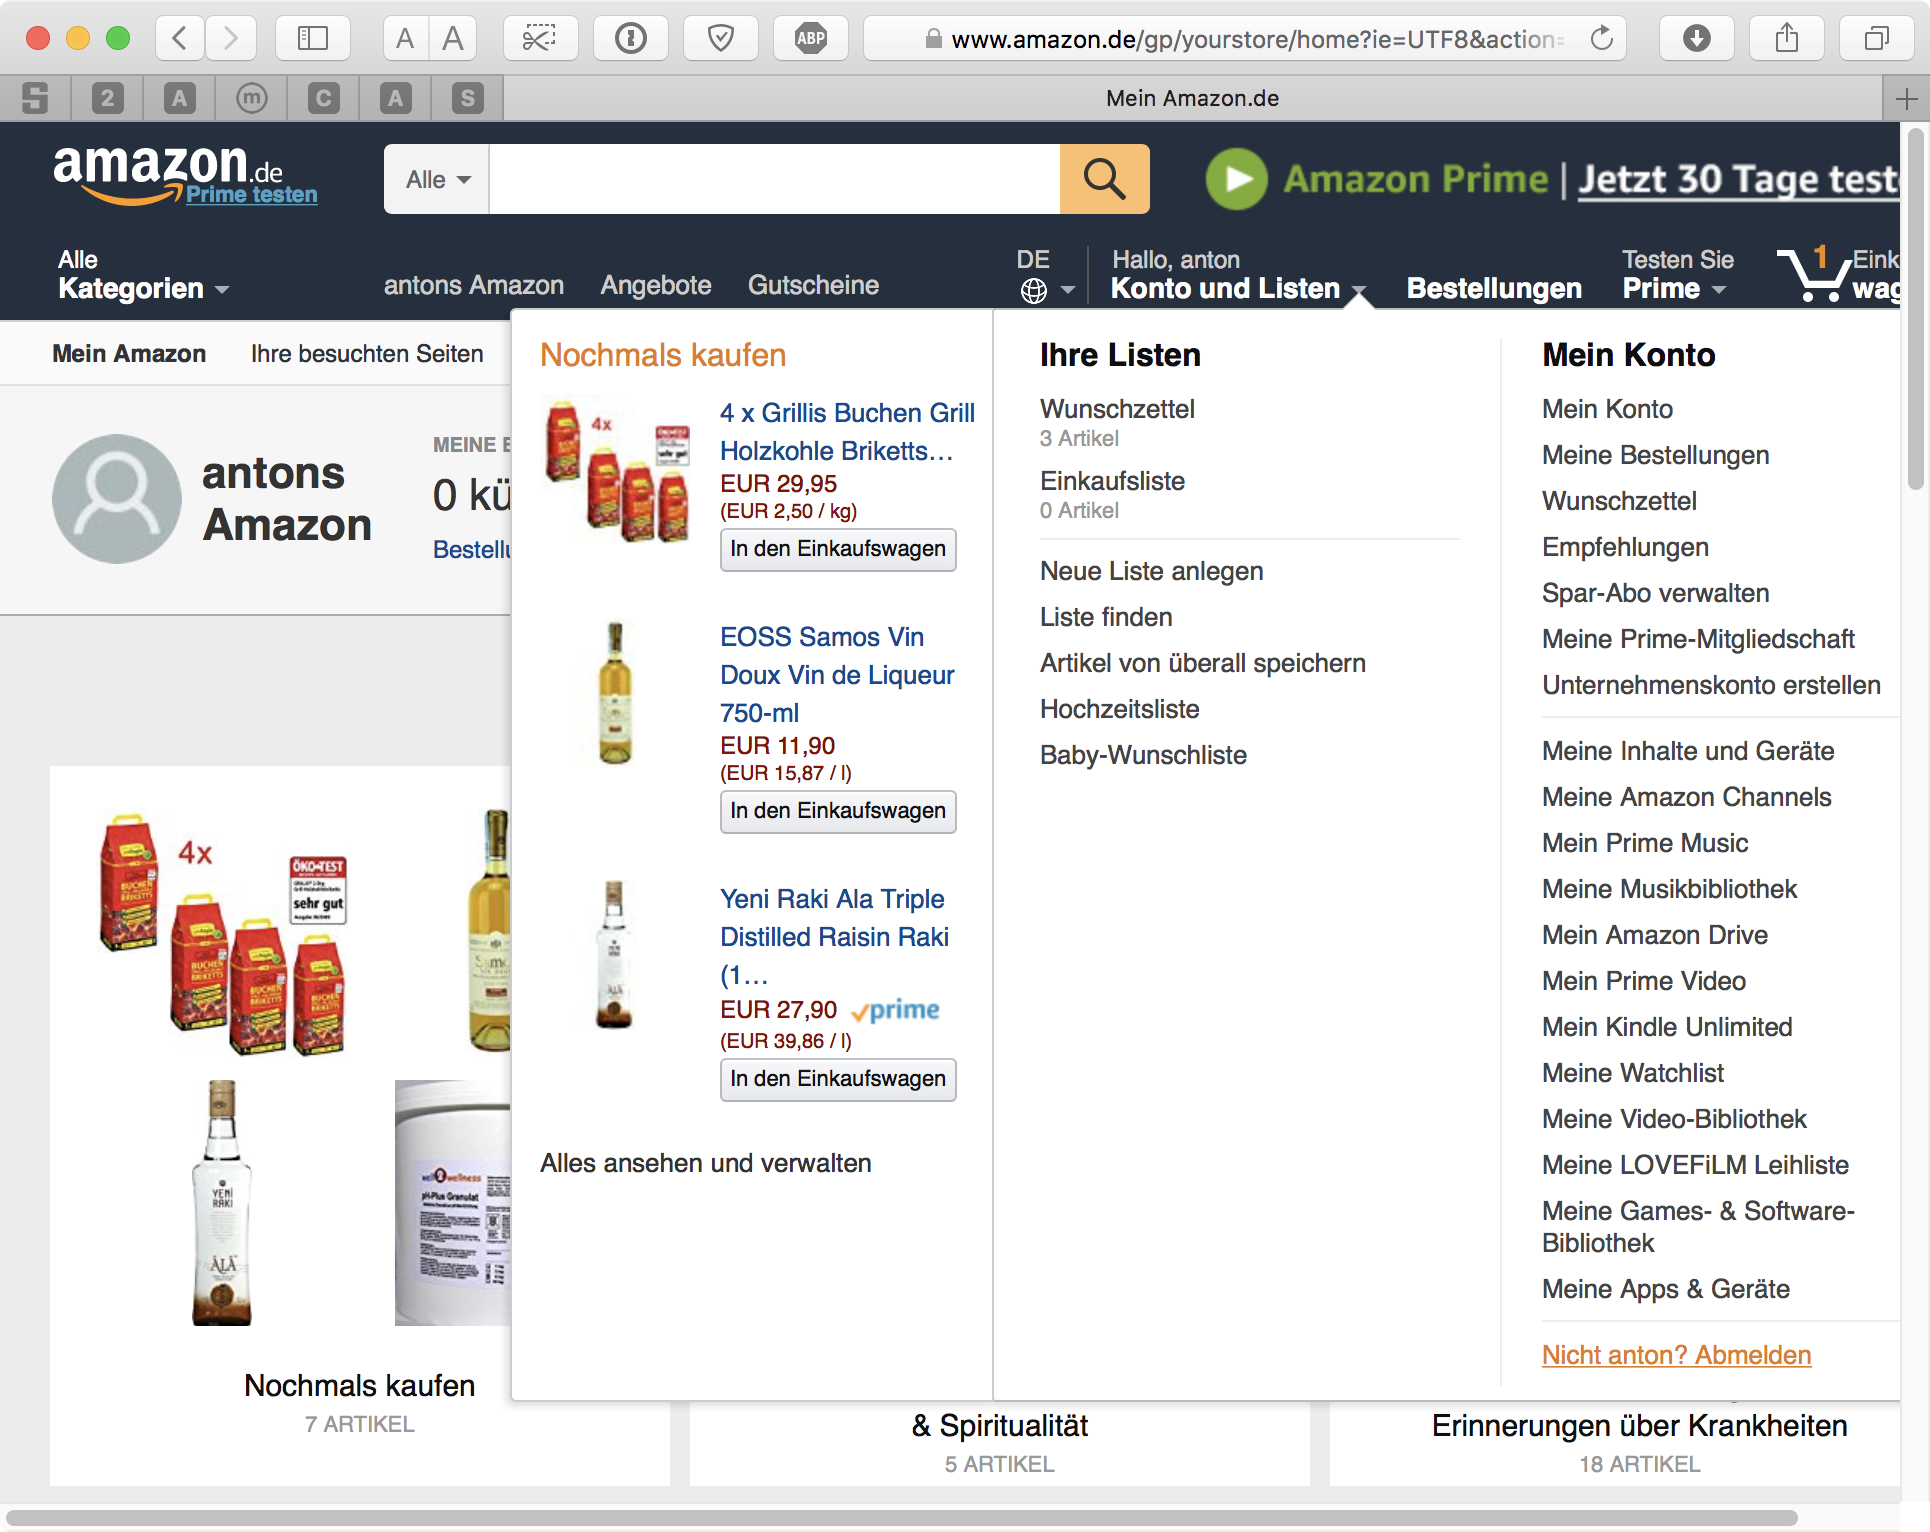1930x1532 pixels.
Task: Click Jetzt 30 Tage testen banner link
Action: click(1738, 179)
